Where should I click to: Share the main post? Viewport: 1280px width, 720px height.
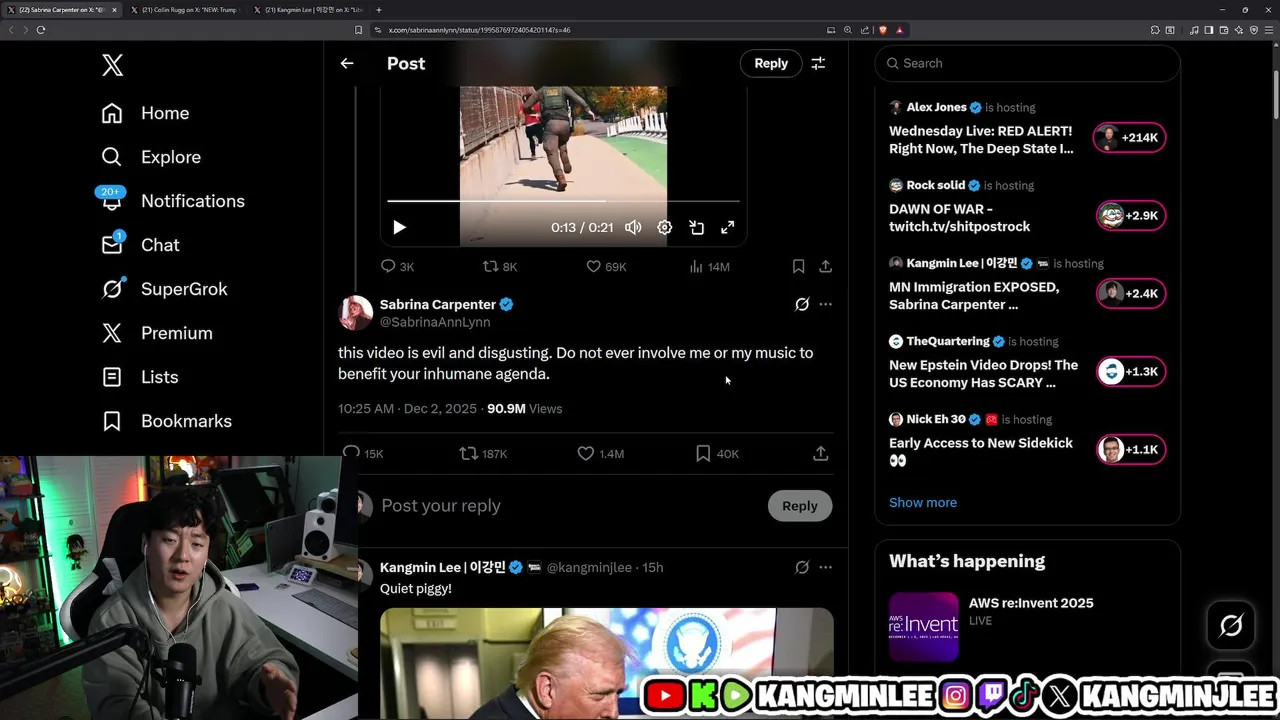pos(820,454)
